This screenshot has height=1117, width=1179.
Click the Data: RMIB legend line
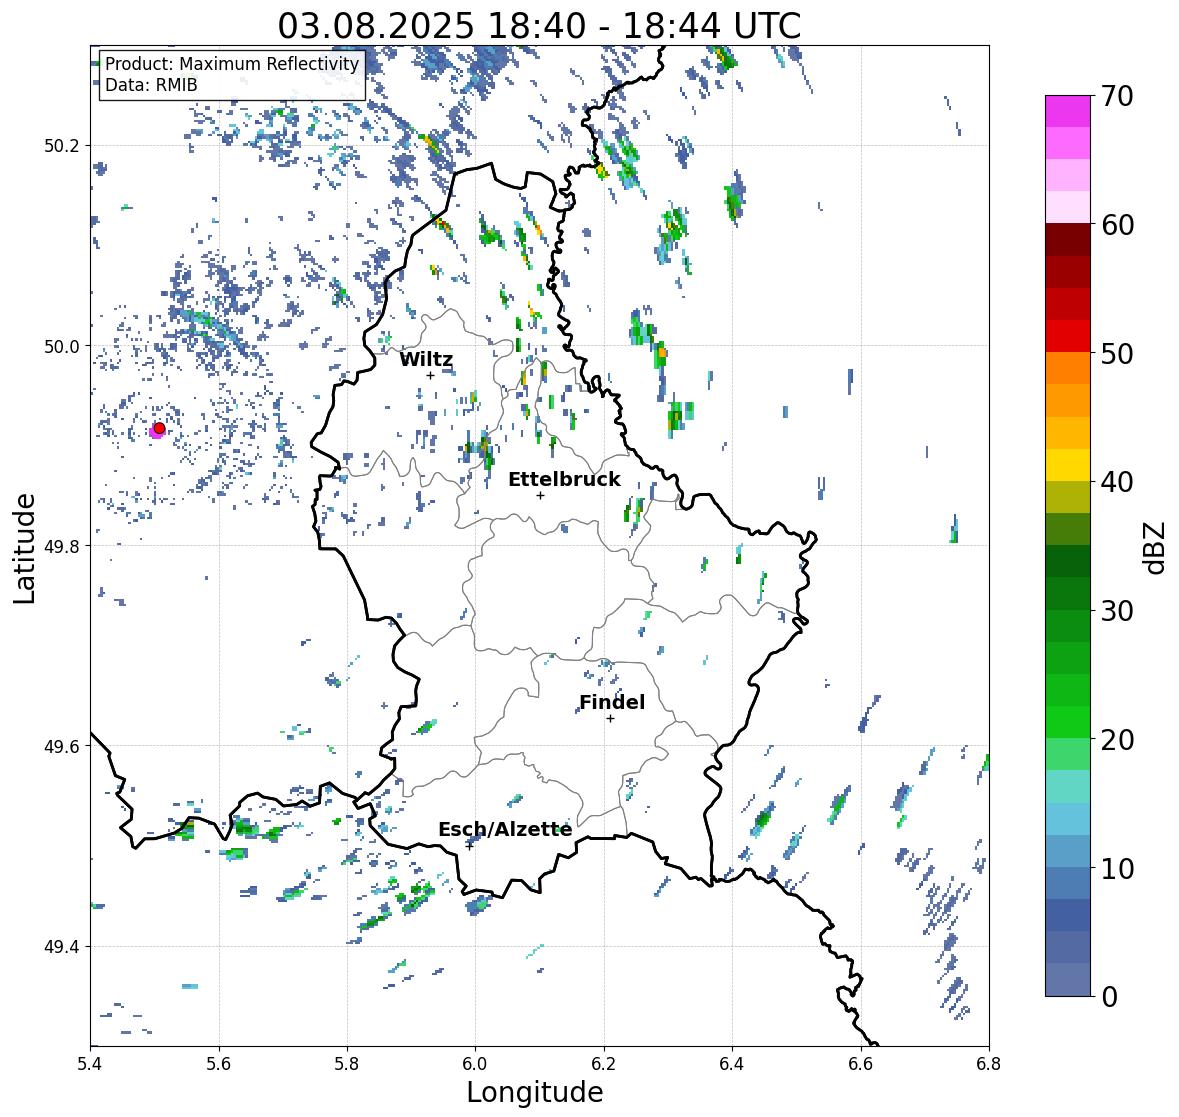click(151, 85)
